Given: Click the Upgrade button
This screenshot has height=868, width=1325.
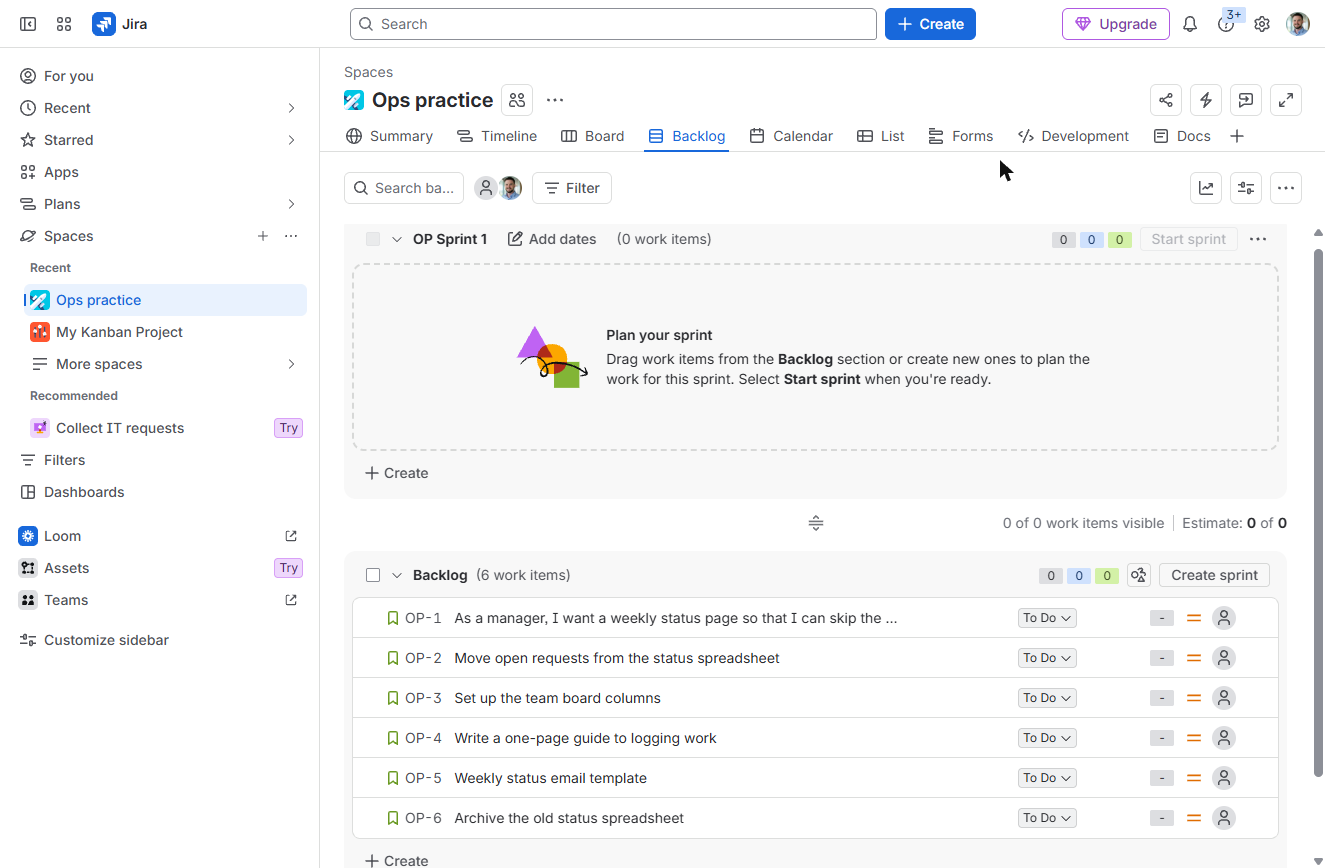Looking at the screenshot, I should (x=1116, y=24).
